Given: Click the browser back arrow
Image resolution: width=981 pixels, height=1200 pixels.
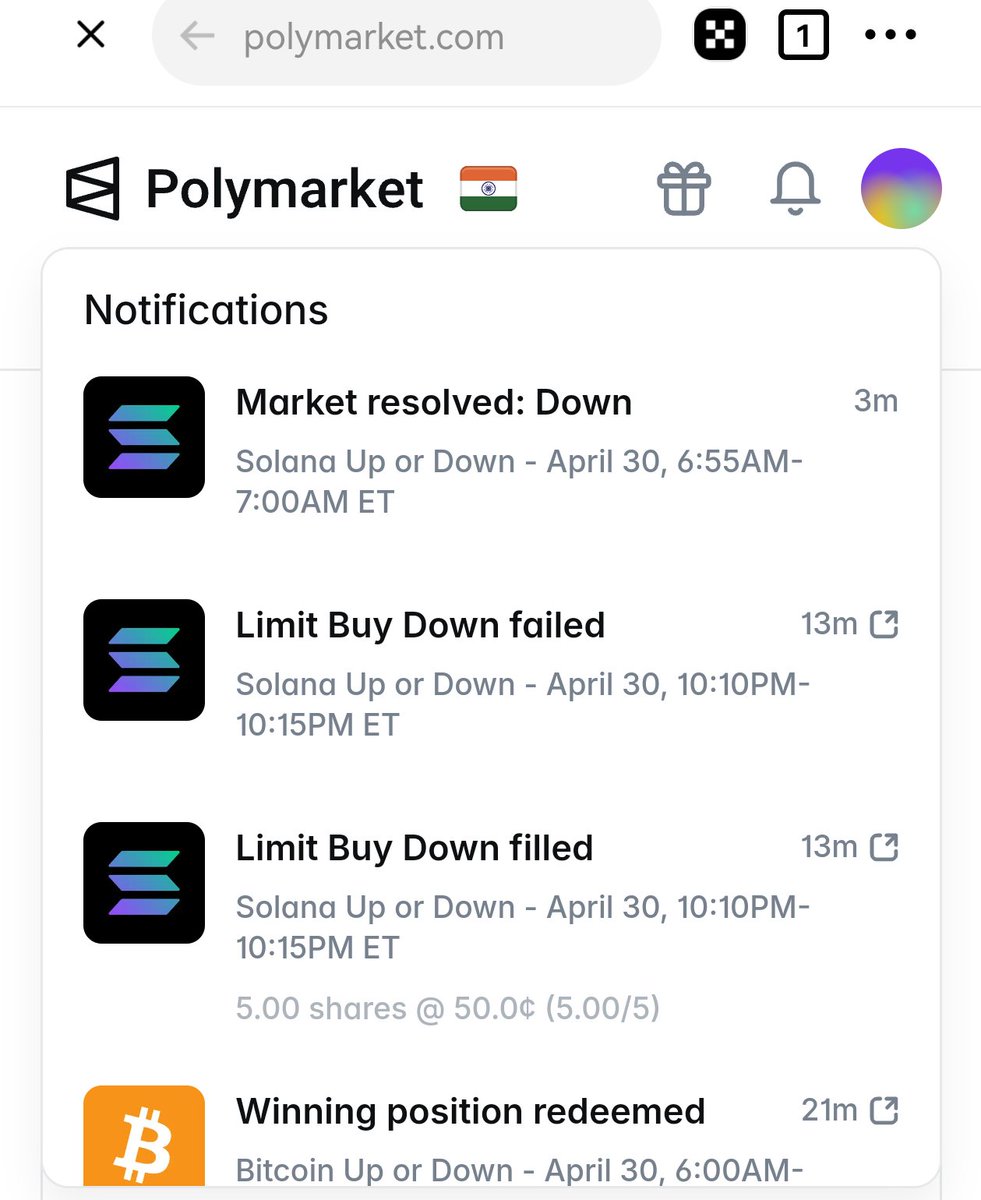Looking at the screenshot, I should pos(197,37).
